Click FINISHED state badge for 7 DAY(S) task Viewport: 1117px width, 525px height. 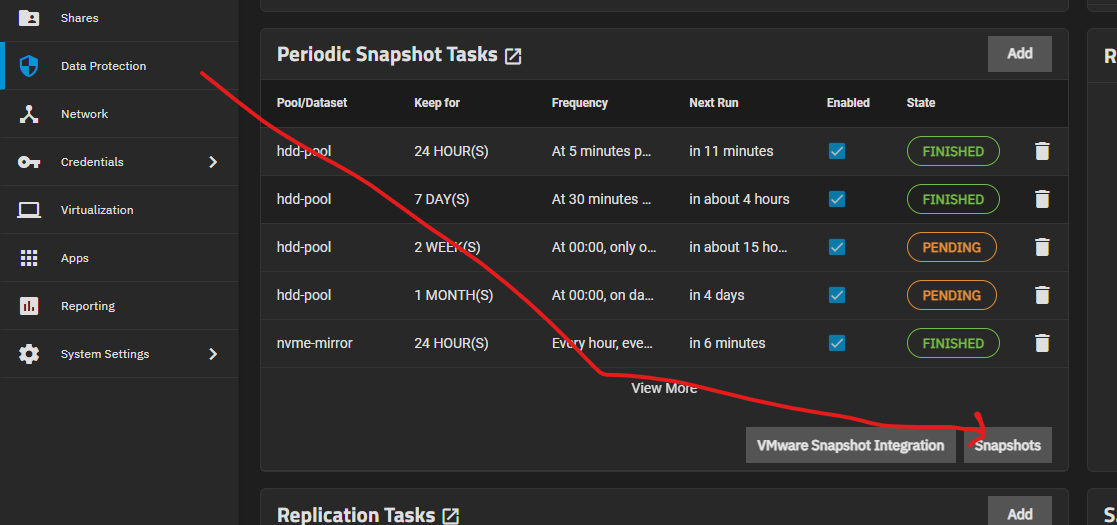952,199
